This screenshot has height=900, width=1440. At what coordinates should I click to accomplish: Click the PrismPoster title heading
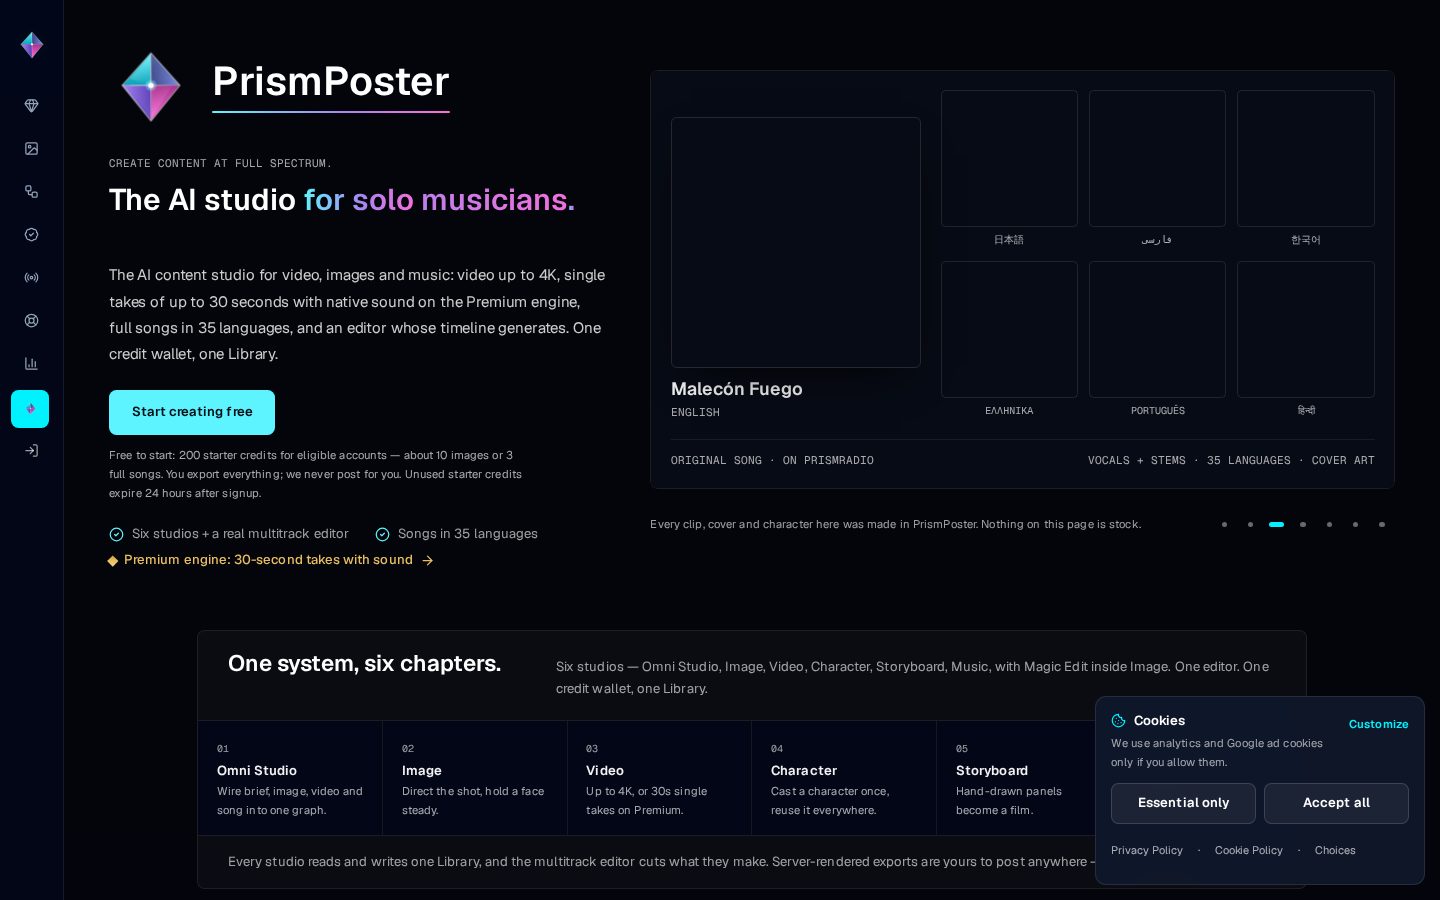(331, 82)
